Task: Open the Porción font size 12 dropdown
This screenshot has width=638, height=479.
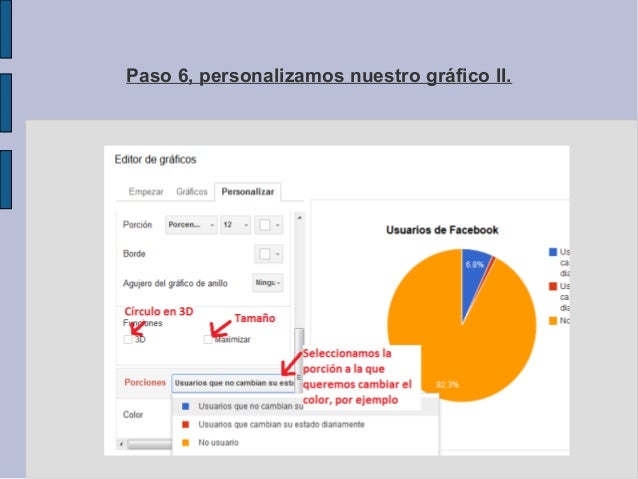Action: click(235, 225)
